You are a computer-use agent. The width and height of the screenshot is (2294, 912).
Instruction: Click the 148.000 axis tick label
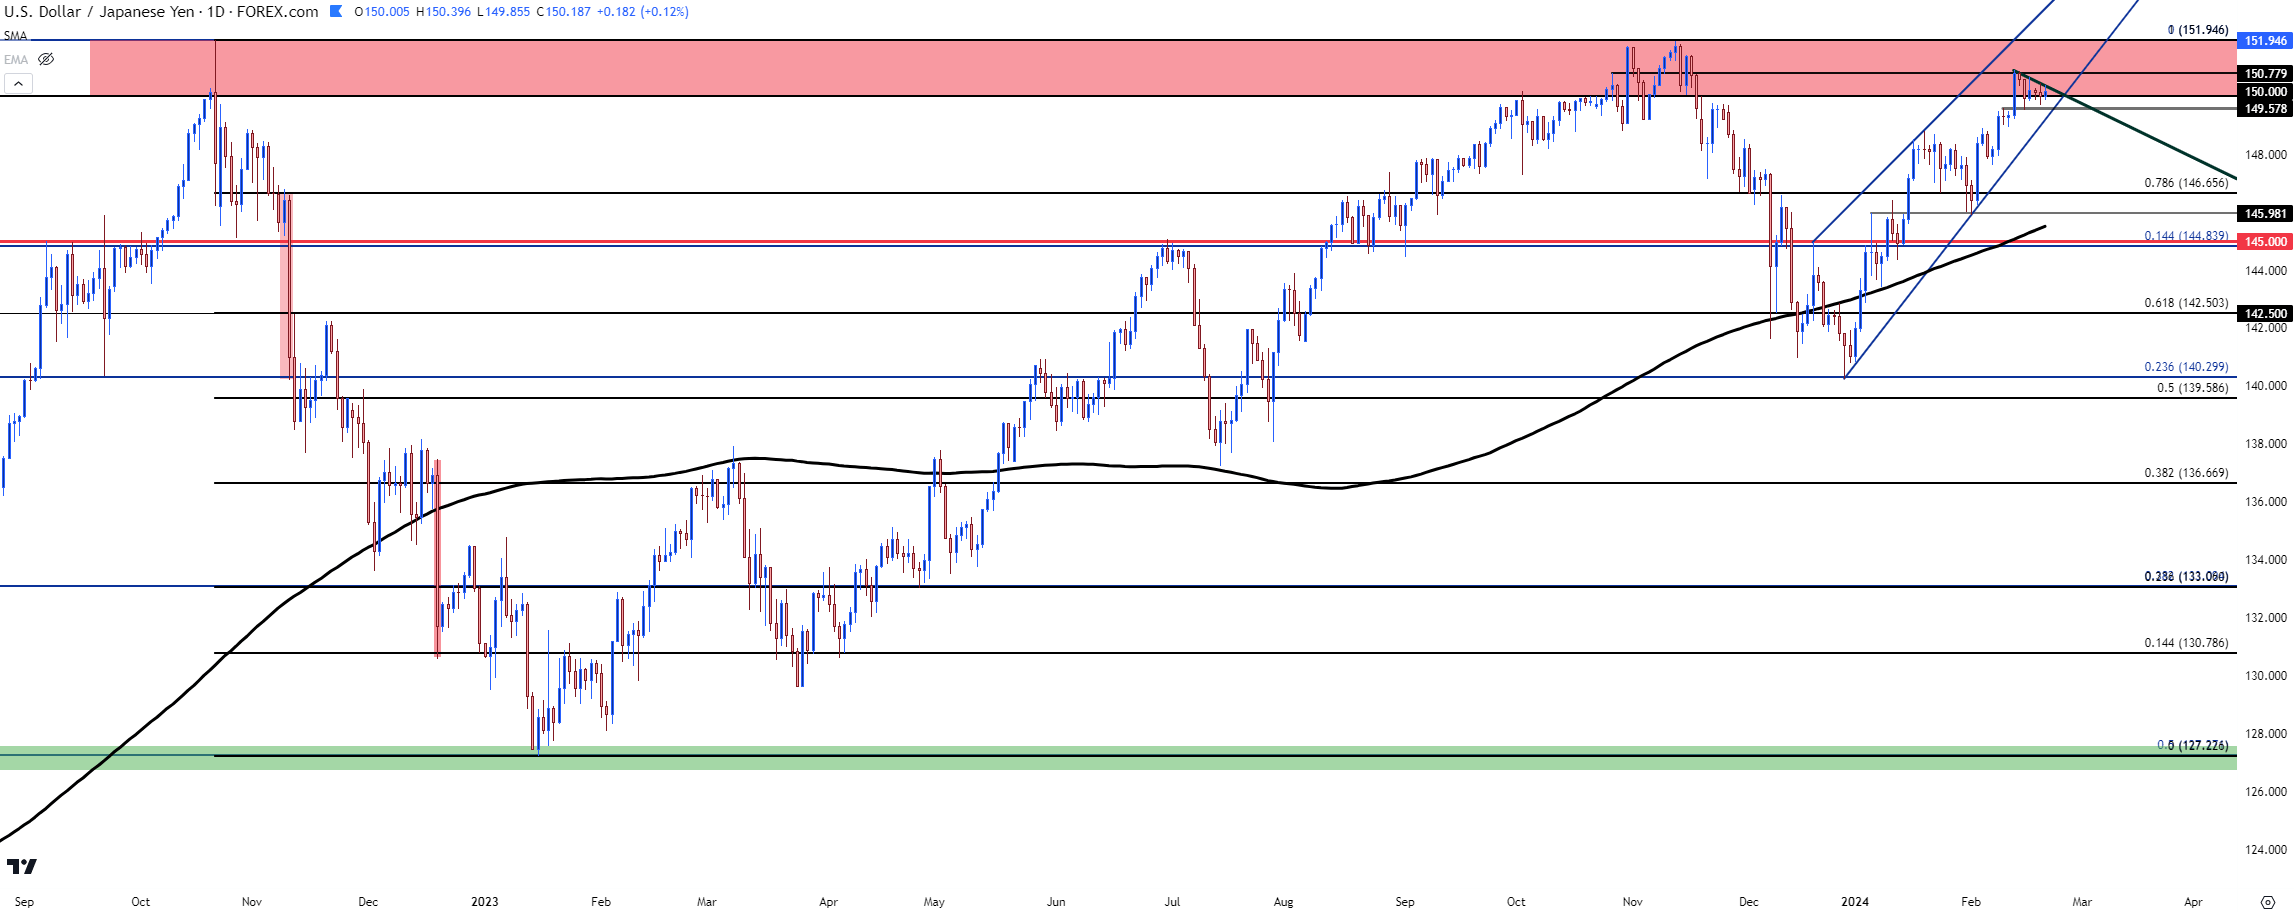(x=2265, y=154)
